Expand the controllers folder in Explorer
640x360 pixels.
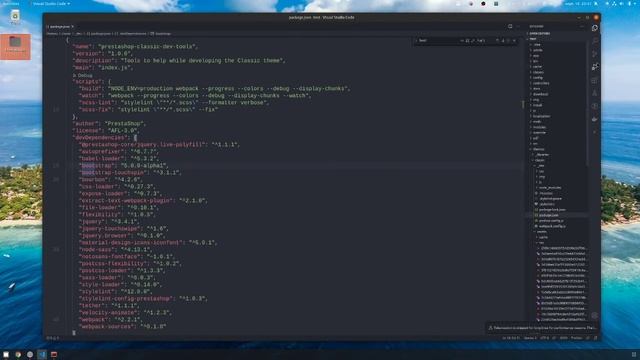(541, 83)
